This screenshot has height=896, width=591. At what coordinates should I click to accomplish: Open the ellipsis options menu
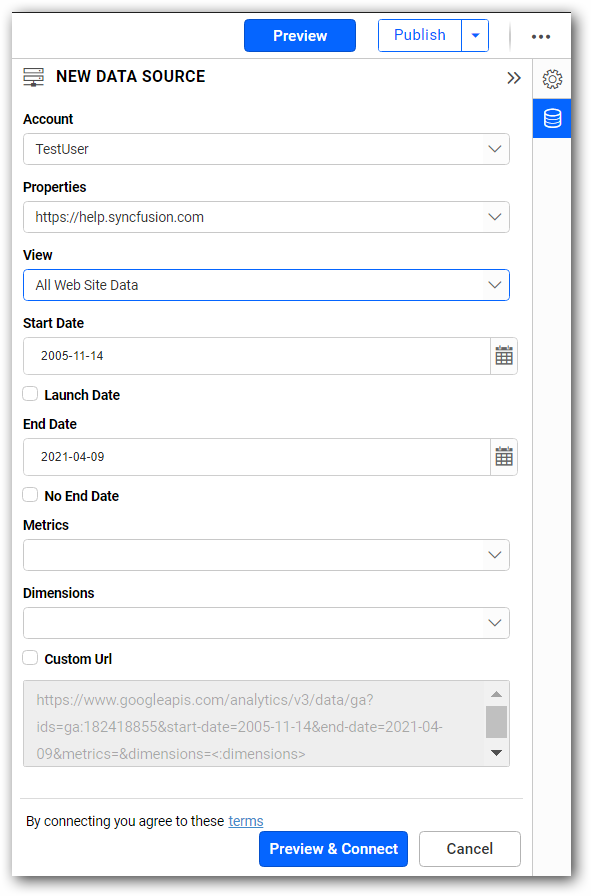[541, 36]
